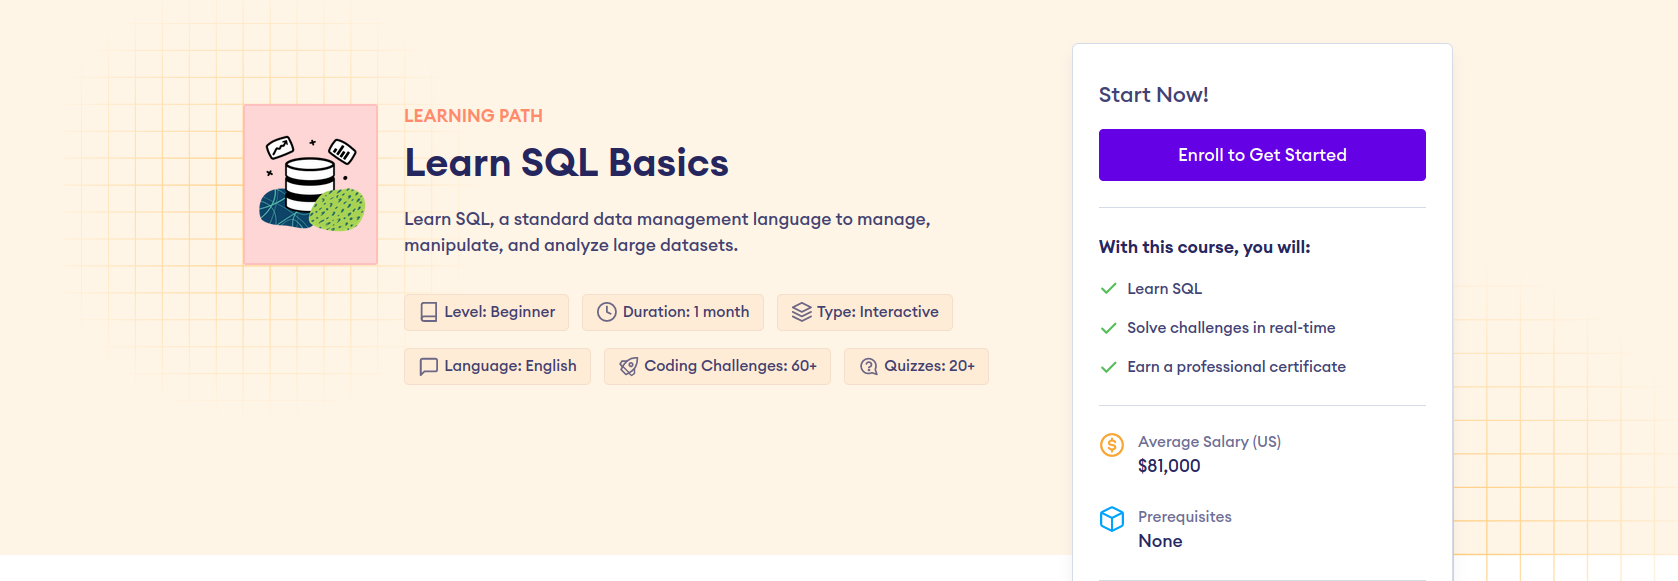Click the book icon beside Level: Beginner
This screenshot has height=581, width=1678.
click(x=429, y=312)
